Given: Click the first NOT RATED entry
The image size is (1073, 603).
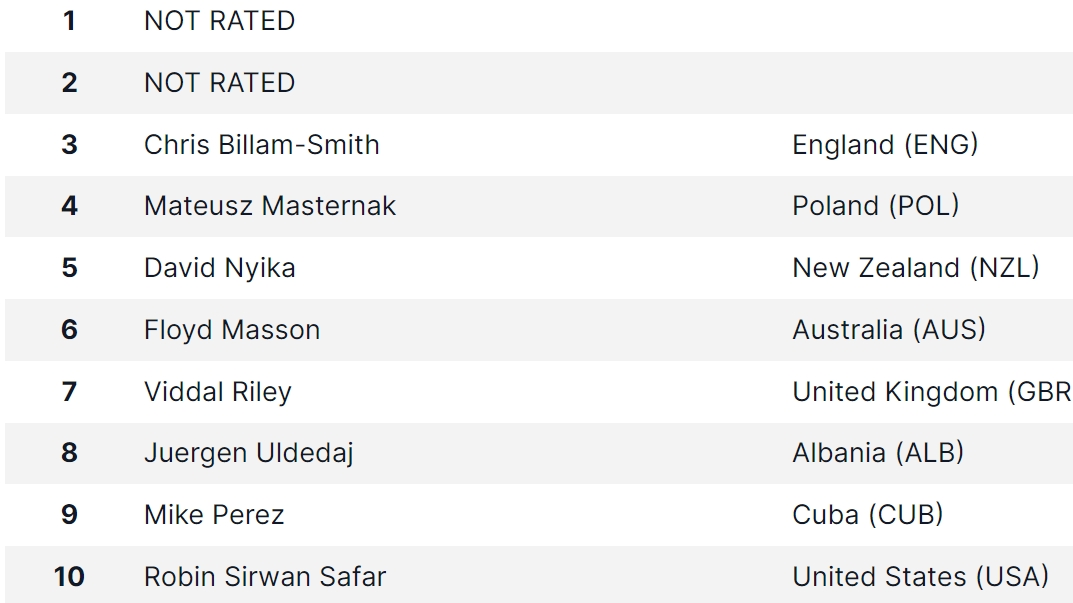Looking at the screenshot, I should click(x=220, y=21).
